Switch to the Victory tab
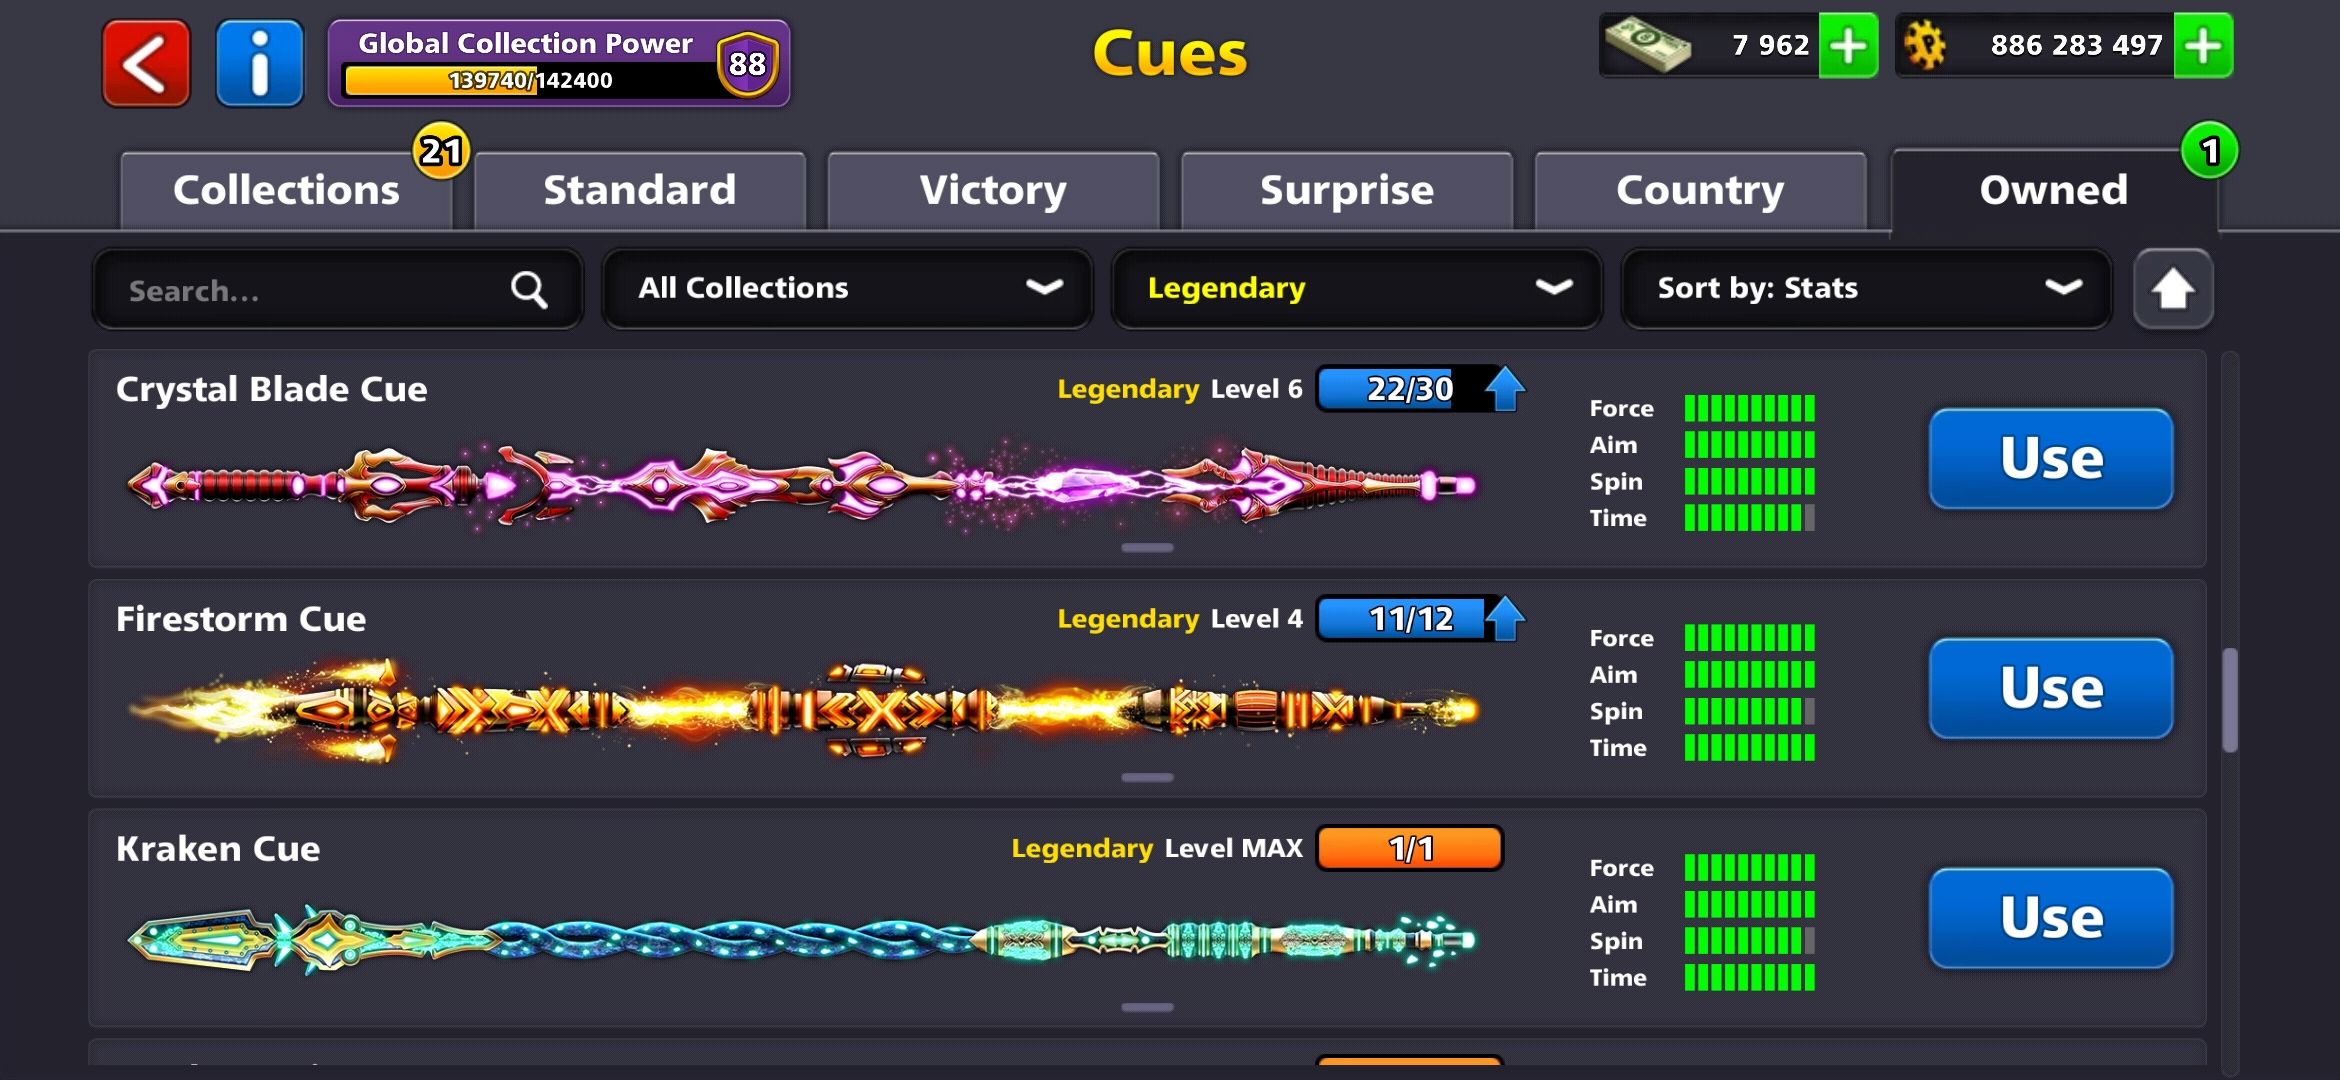Screen dimensions: 2340x1080 tap(993, 191)
